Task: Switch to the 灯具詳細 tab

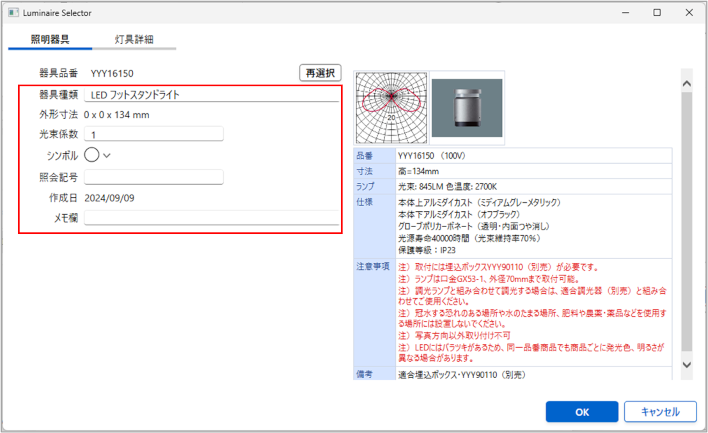Action: click(132, 39)
